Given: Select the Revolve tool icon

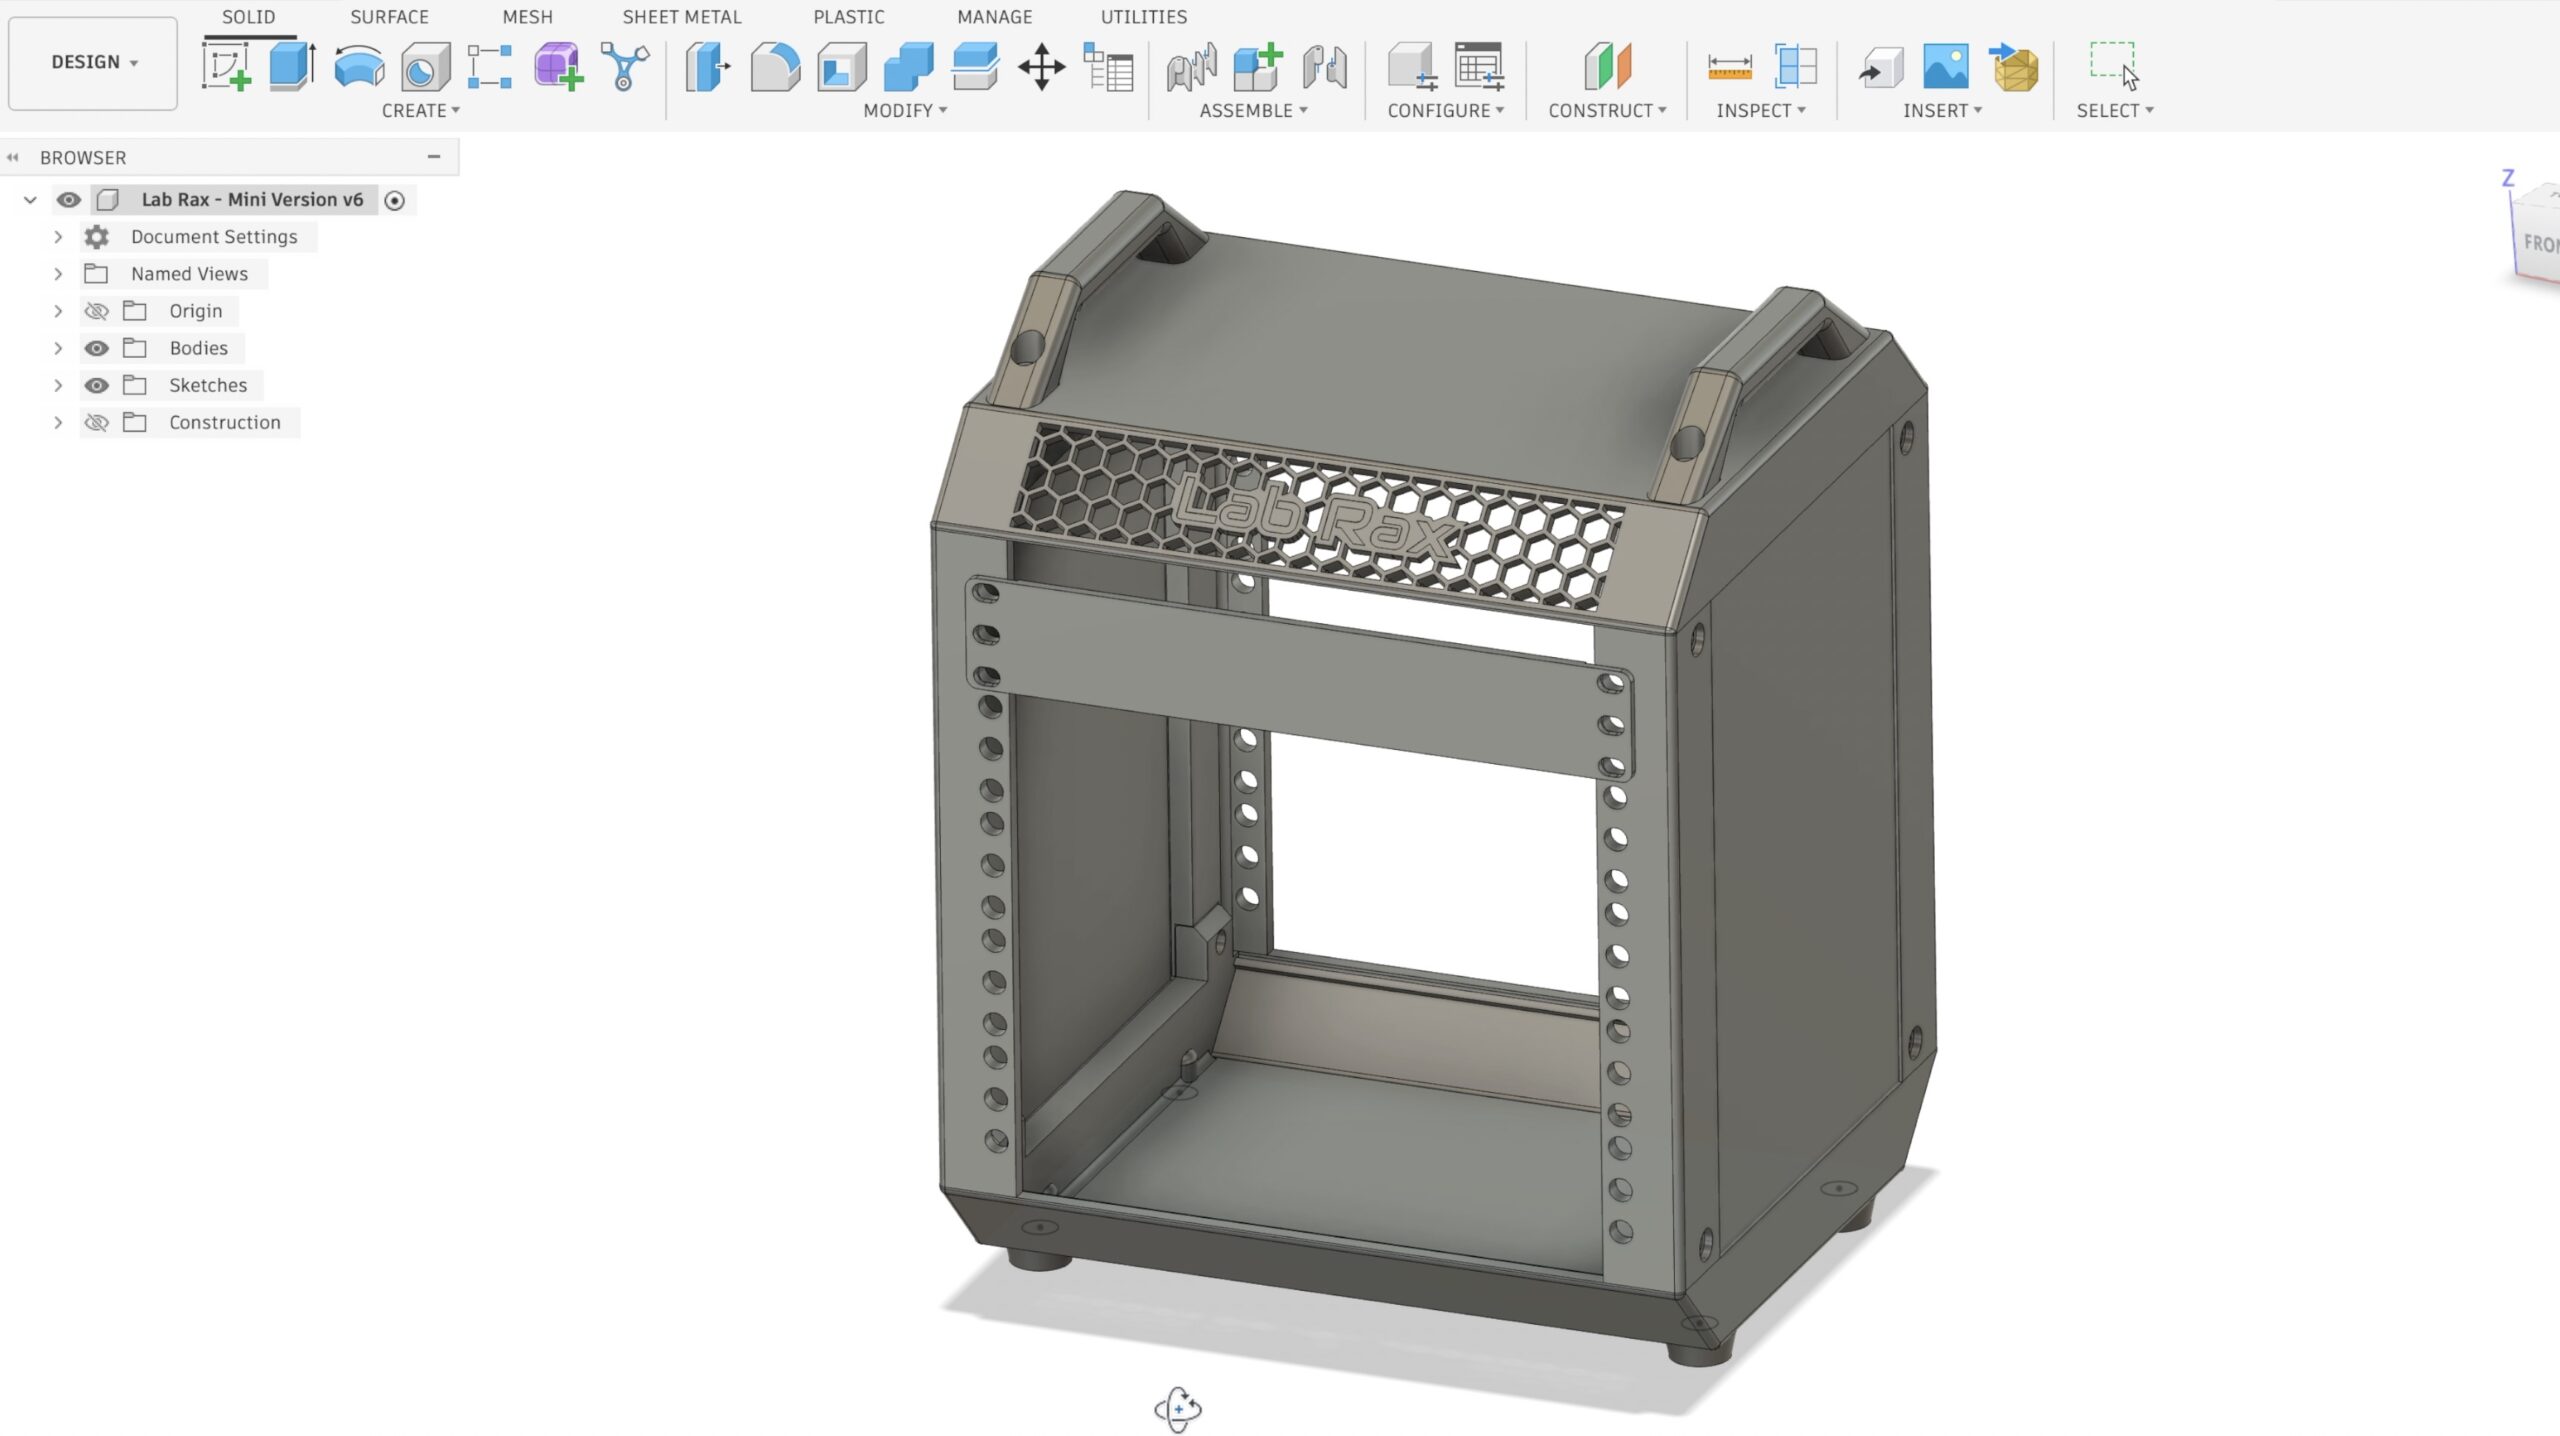Looking at the screenshot, I should tap(359, 67).
